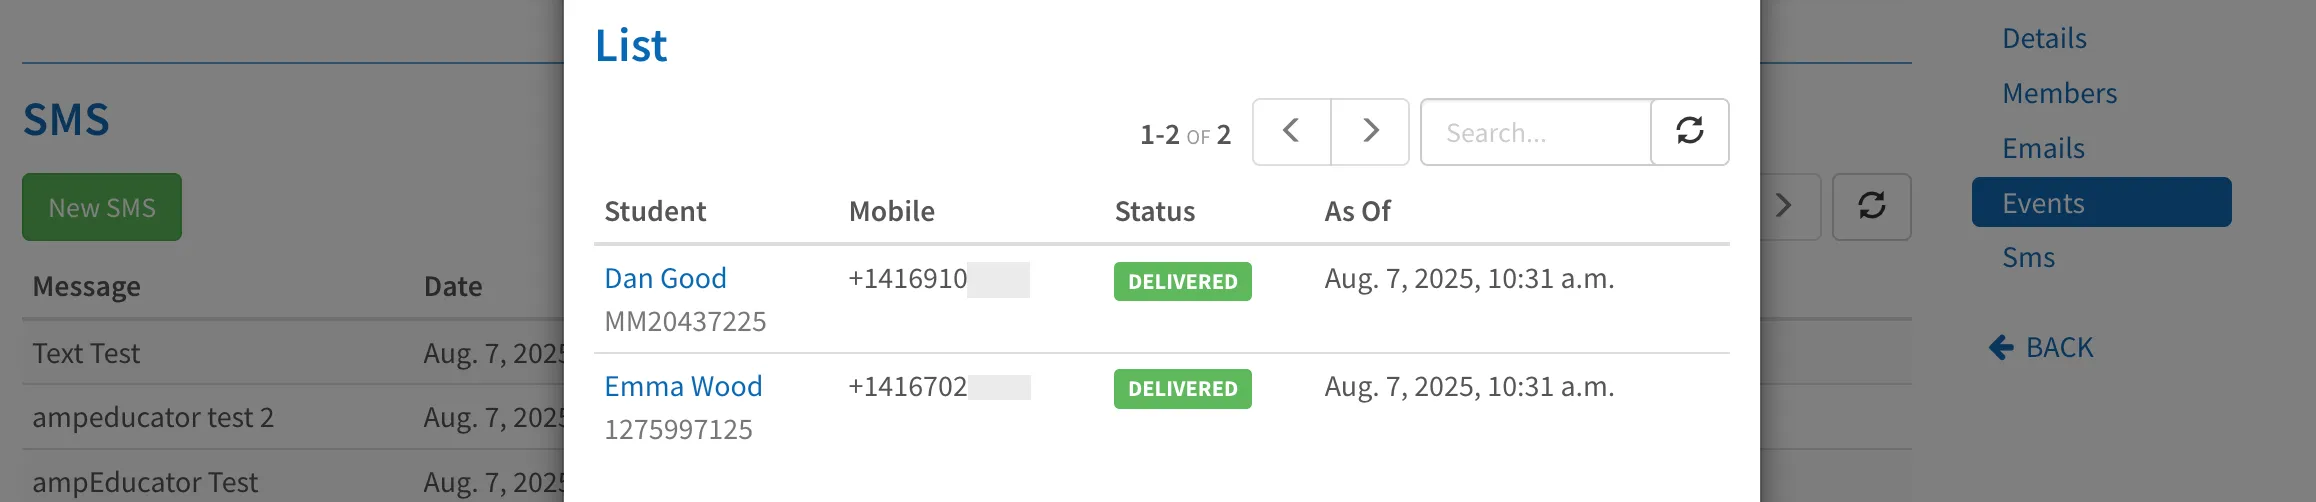Click Dan Good's DELIVERED status badge

point(1183,282)
